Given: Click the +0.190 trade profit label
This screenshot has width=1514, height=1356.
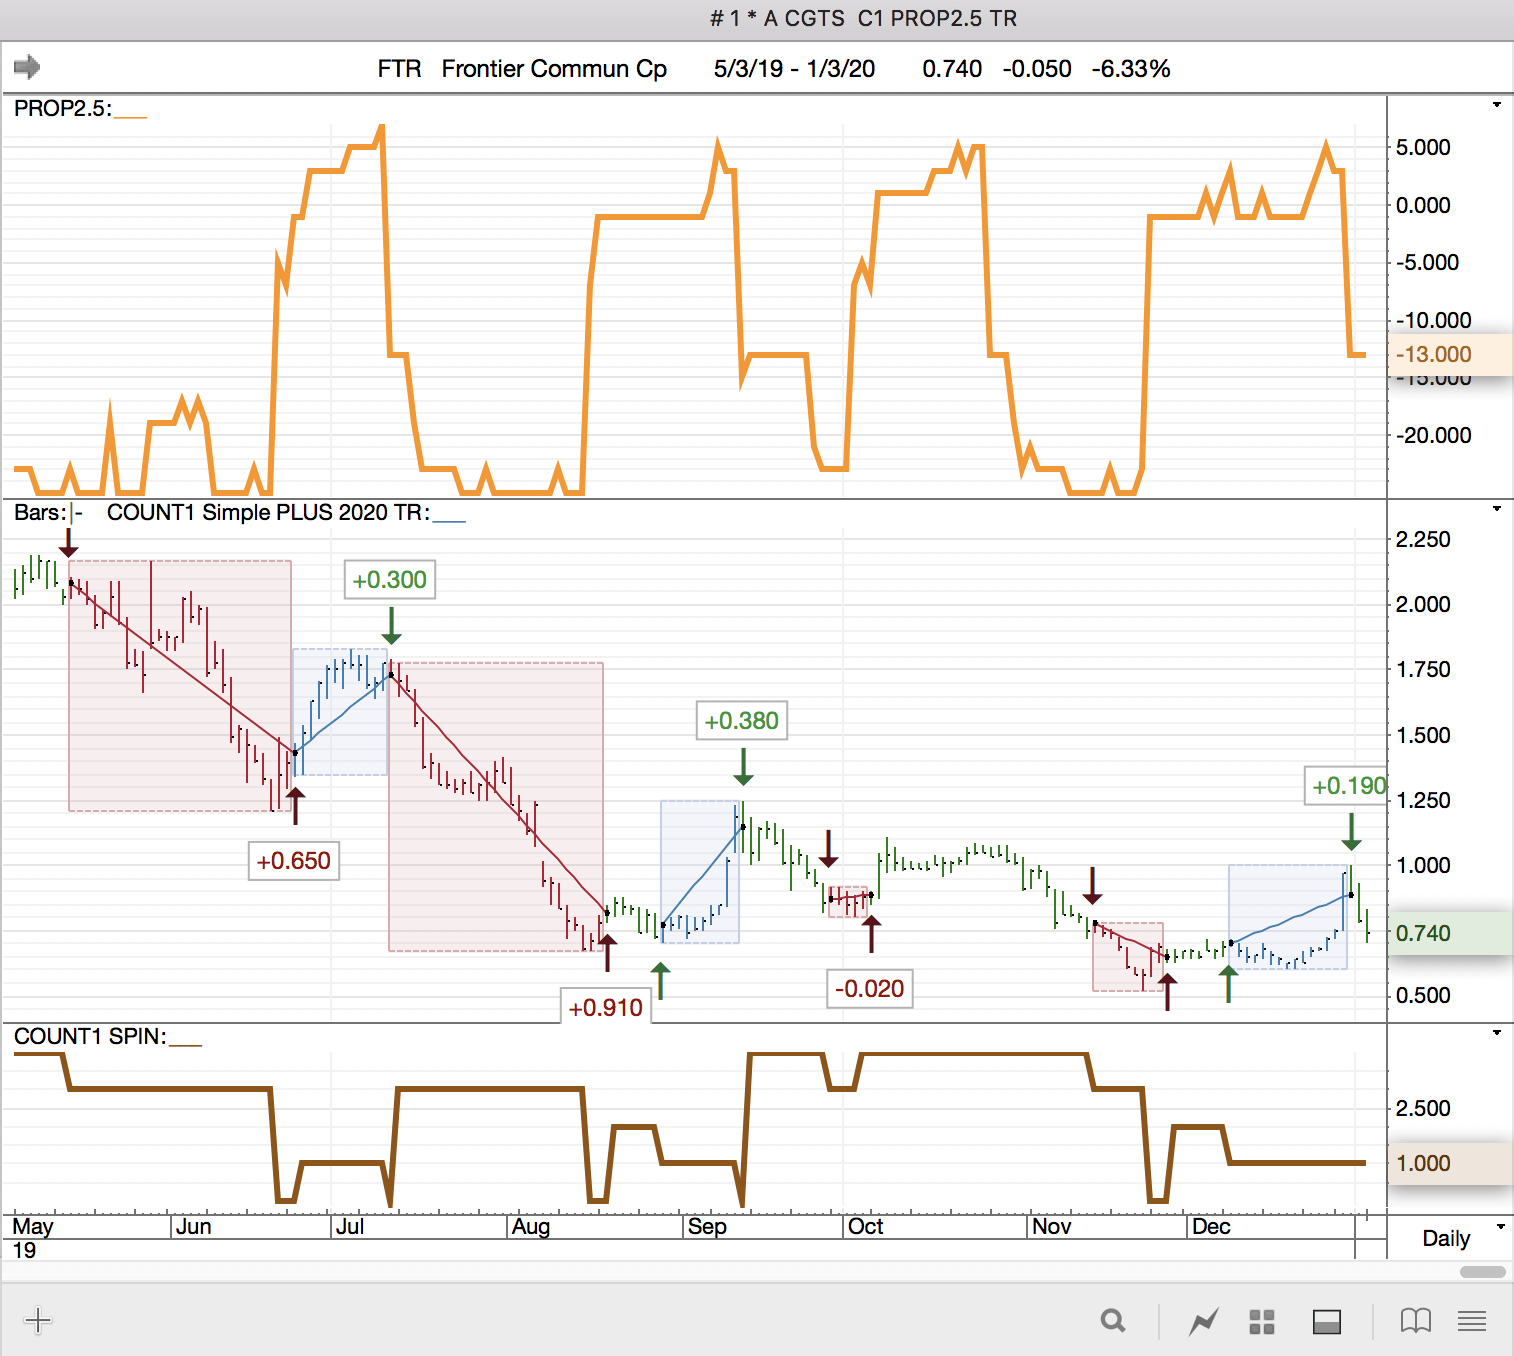Looking at the screenshot, I should (x=1348, y=786).
